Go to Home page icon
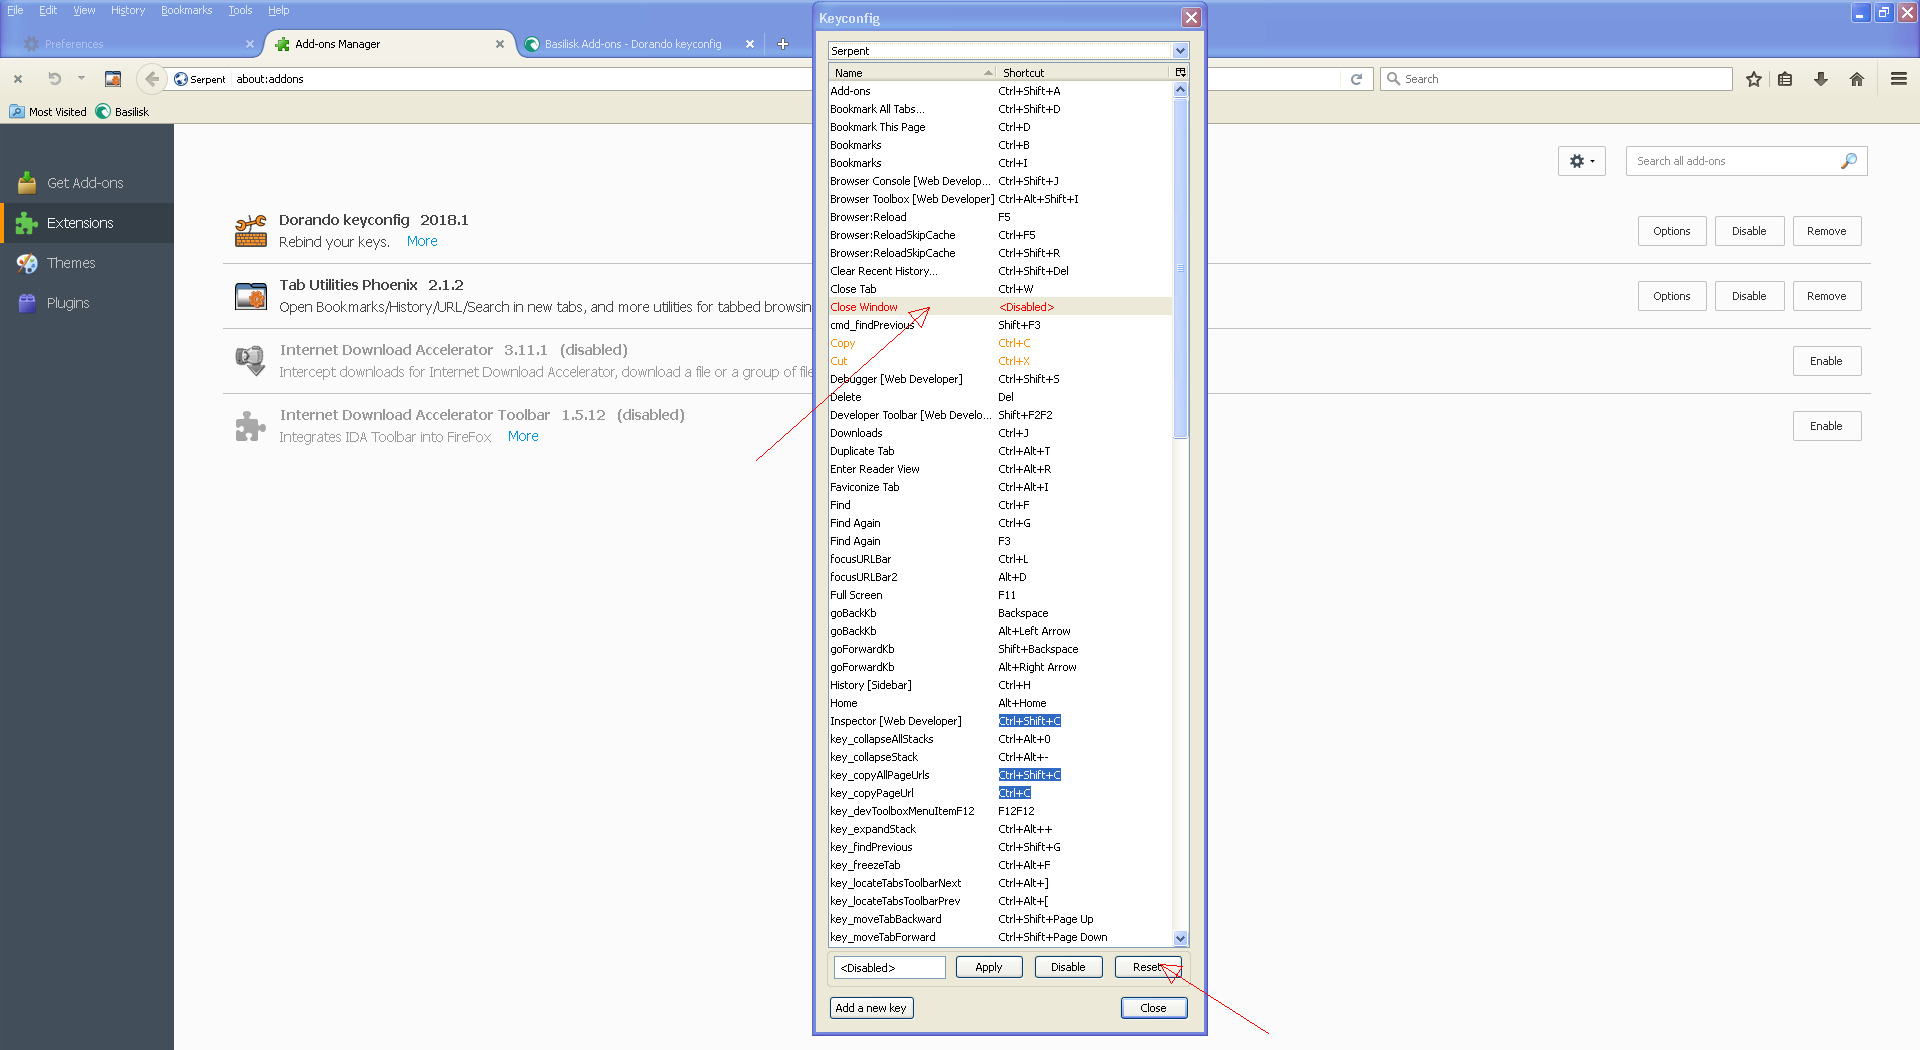This screenshot has height=1050, width=1920. click(1857, 79)
